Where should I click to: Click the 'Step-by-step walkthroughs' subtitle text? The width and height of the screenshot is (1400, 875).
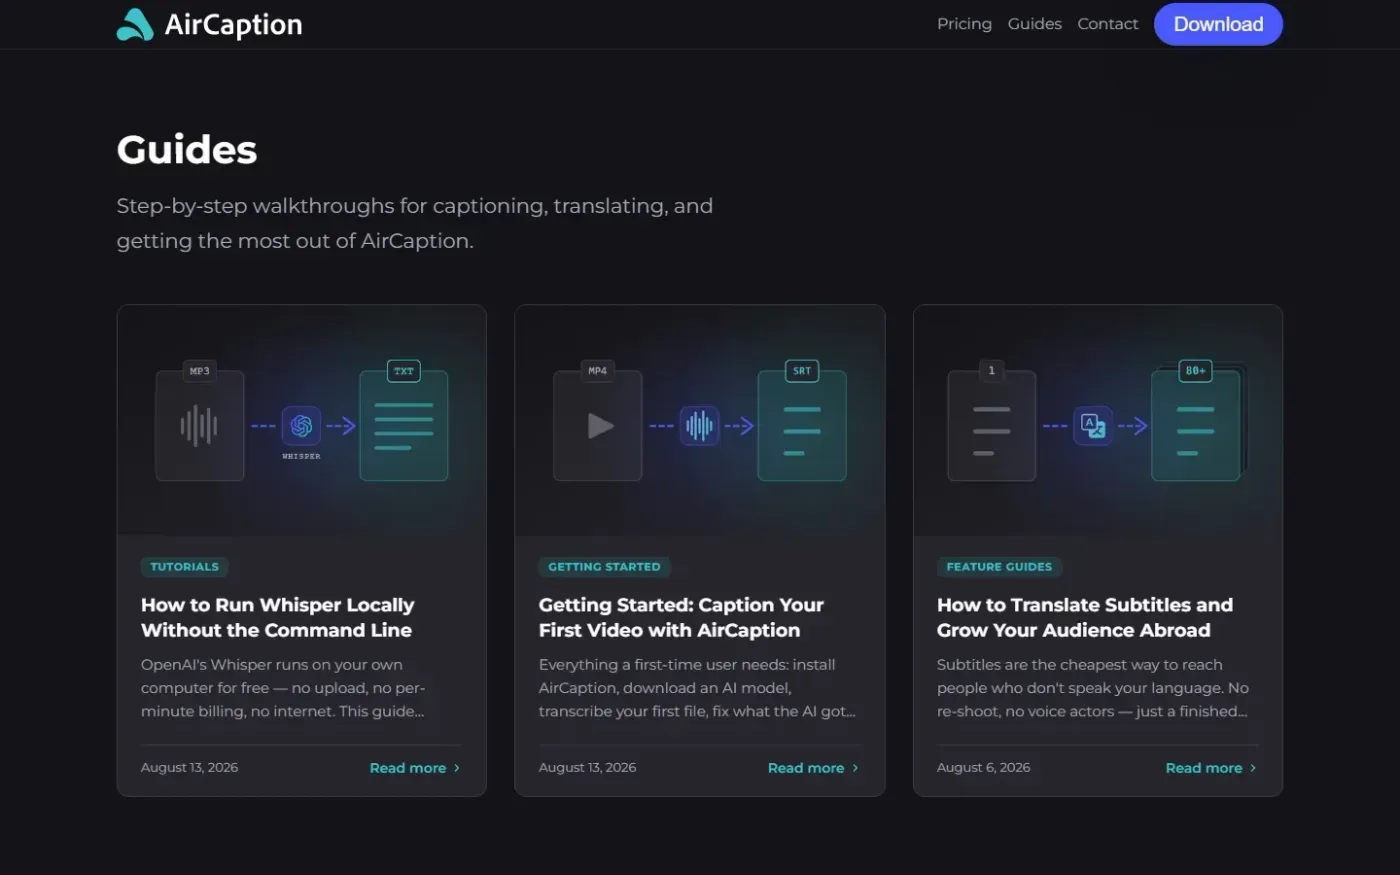pyautogui.click(x=415, y=223)
